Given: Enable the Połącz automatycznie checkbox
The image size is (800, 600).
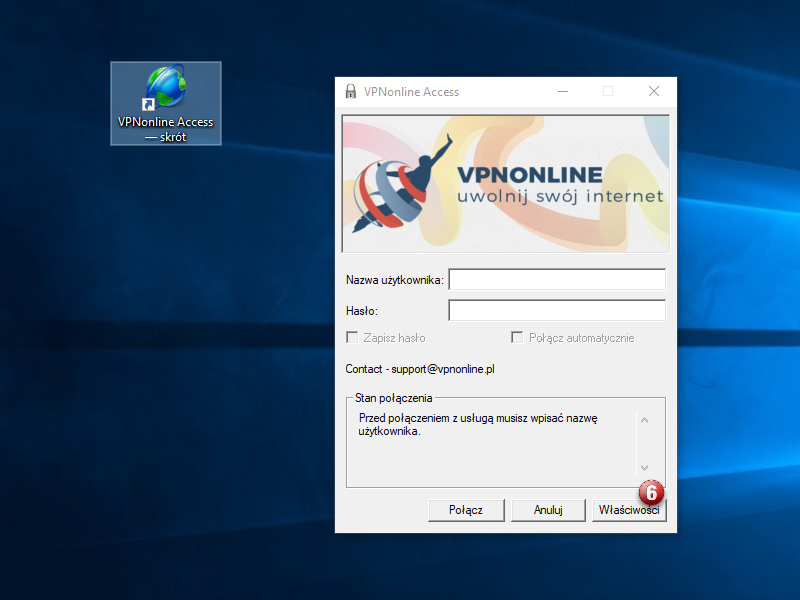Looking at the screenshot, I should (517, 337).
